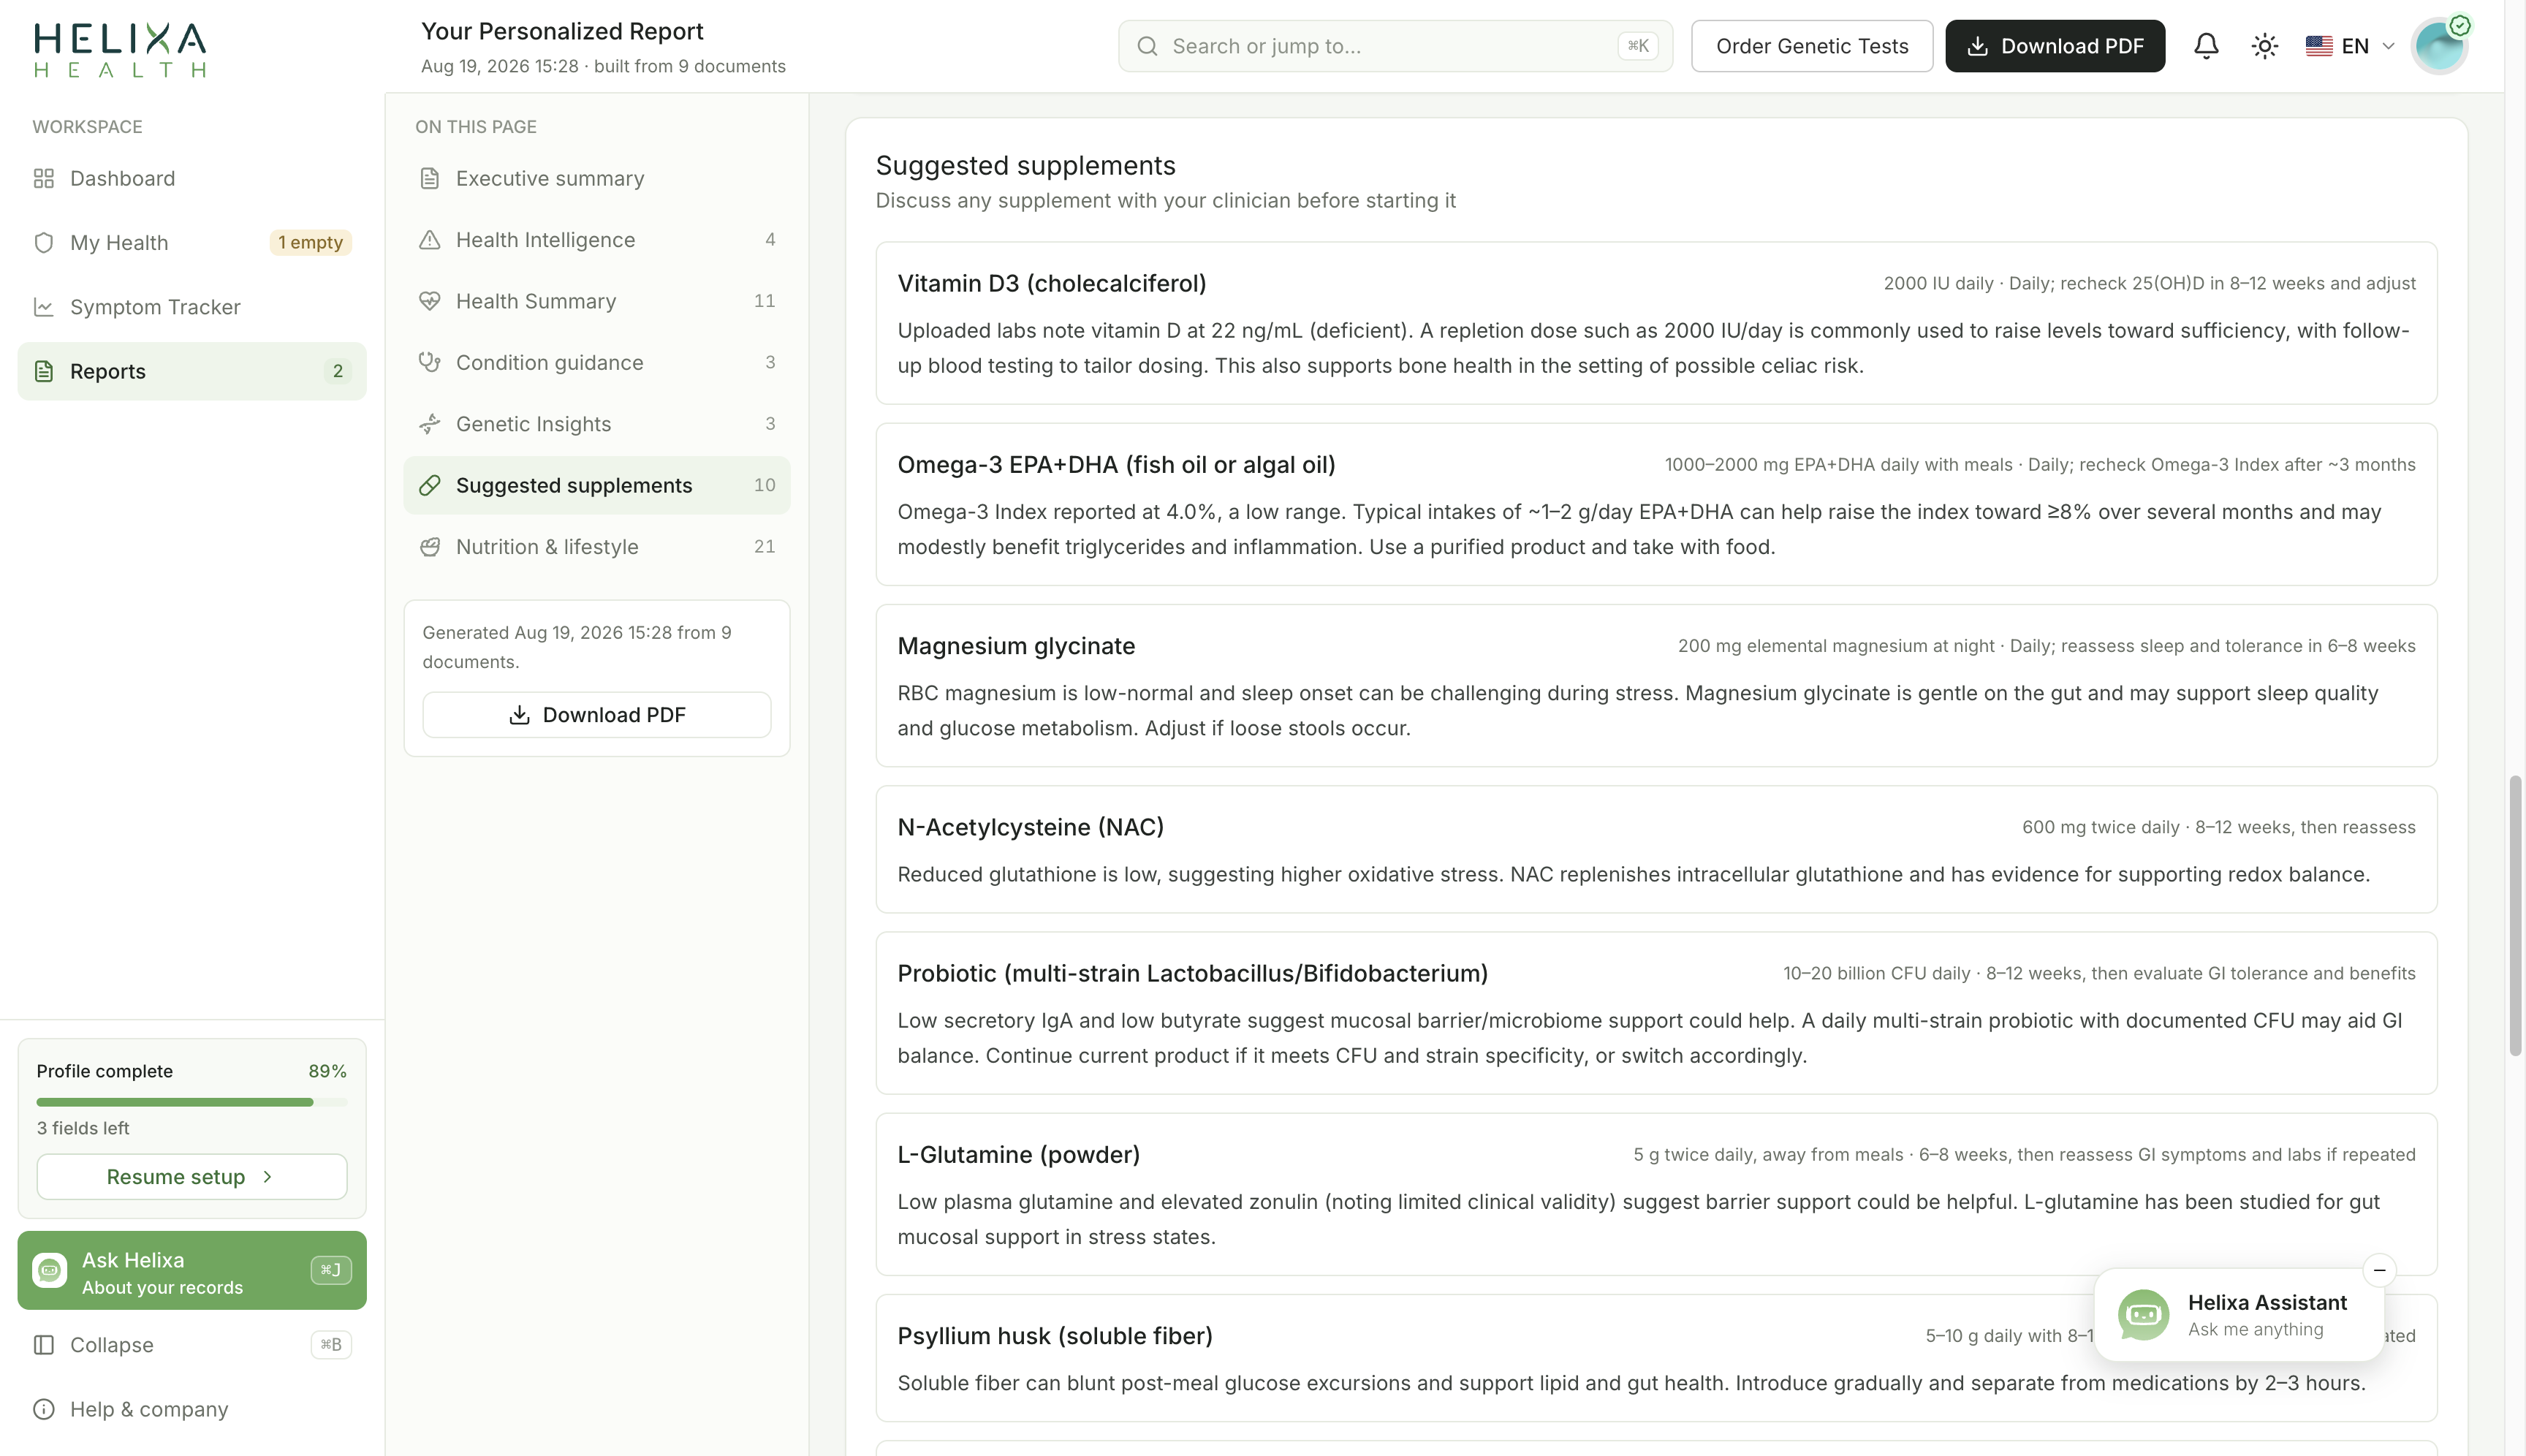Viewport: 2526px width, 1456px height.
Task: Open the notifications bell
Action: pos(2206,46)
